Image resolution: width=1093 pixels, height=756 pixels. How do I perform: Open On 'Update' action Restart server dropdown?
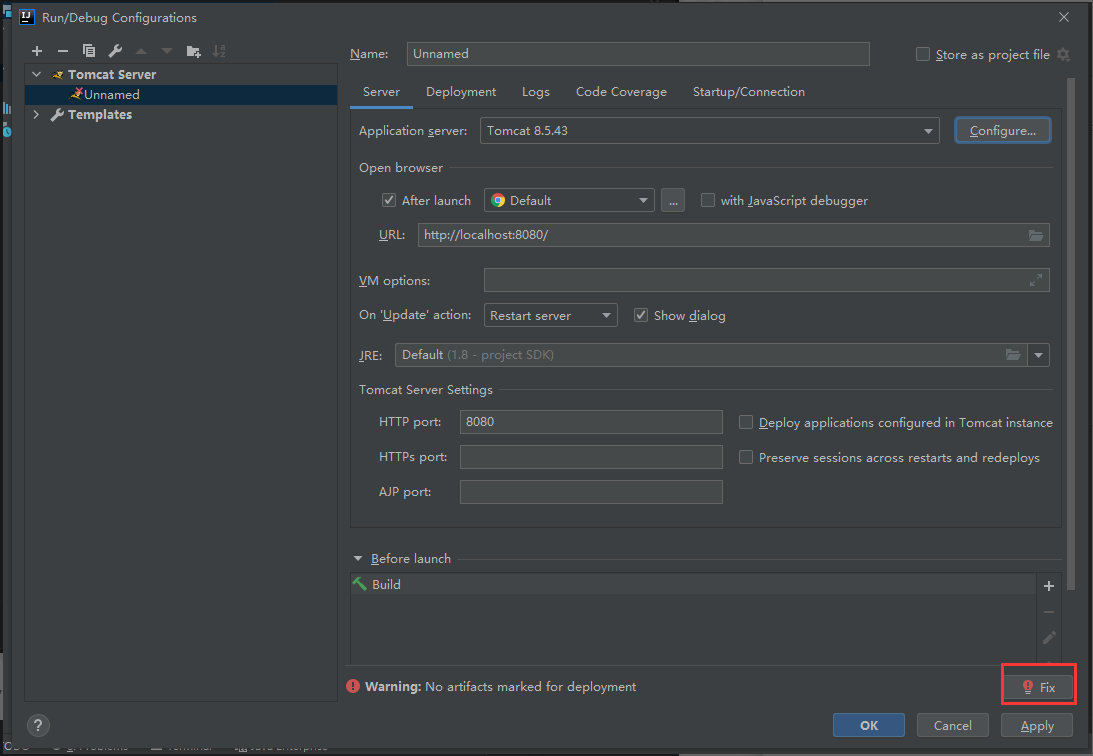pyautogui.click(x=551, y=316)
